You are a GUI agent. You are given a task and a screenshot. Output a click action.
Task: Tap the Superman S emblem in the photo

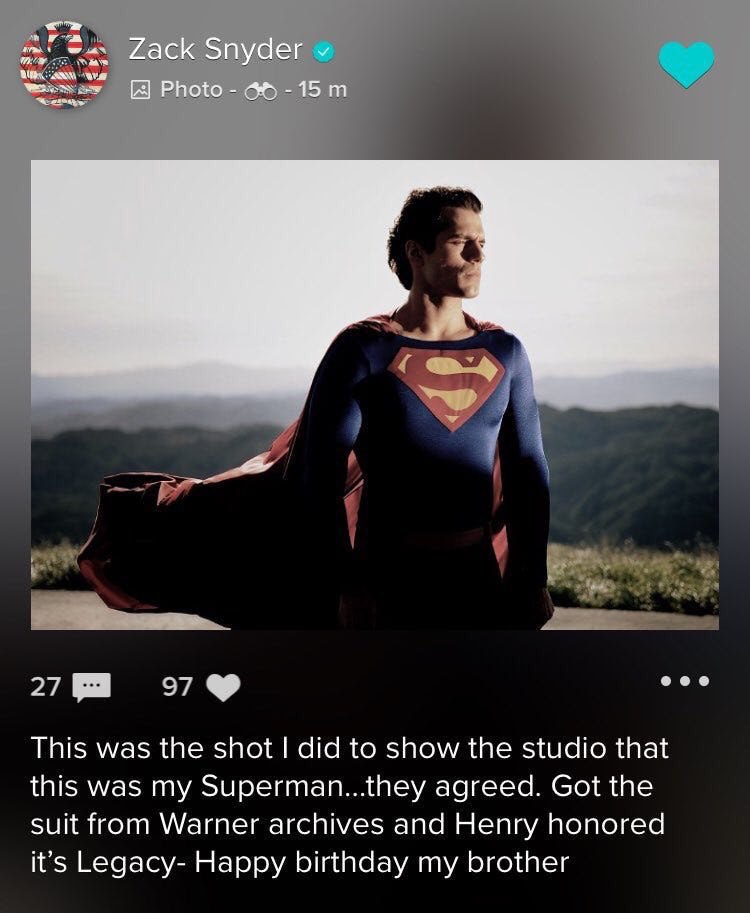tap(446, 382)
